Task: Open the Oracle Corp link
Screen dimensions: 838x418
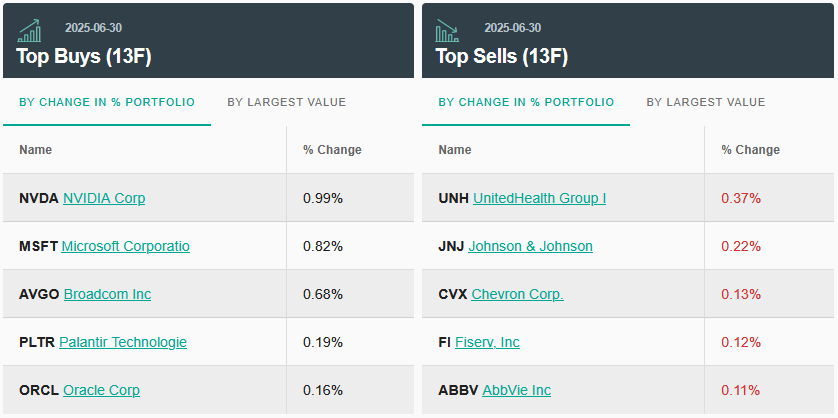Action: click(101, 390)
